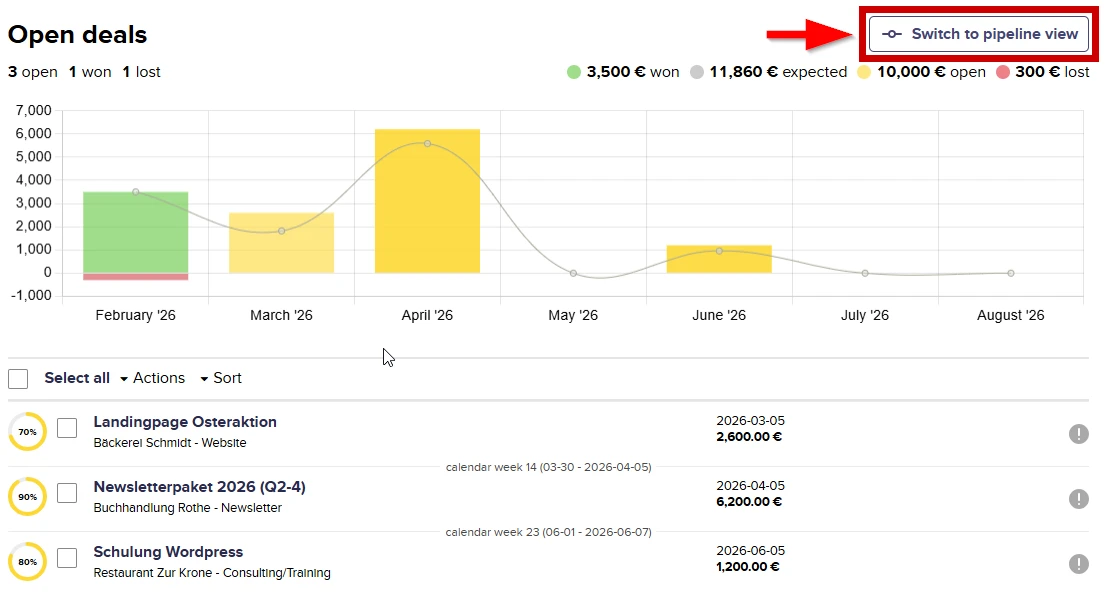The image size is (1107, 595).
Task: Open the Landingpage Osteraktion deal link
Action: (x=185, y=422)
